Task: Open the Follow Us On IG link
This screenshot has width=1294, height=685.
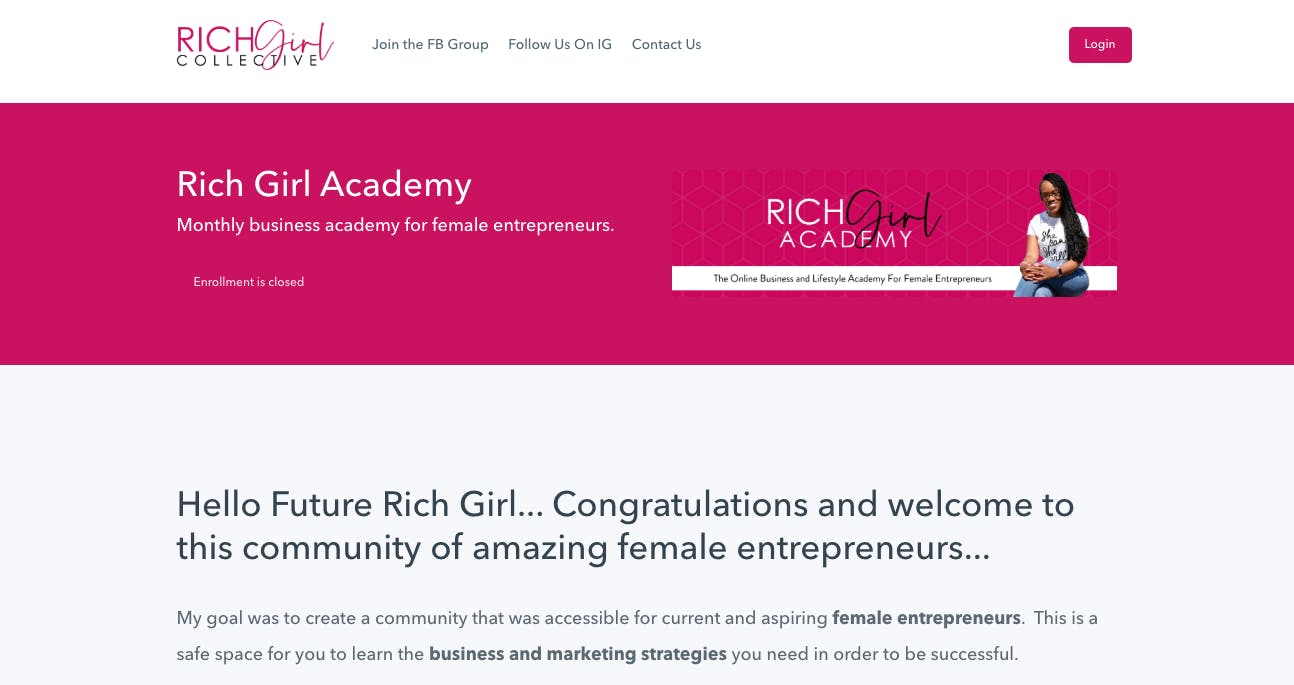Action: (560, 44)
